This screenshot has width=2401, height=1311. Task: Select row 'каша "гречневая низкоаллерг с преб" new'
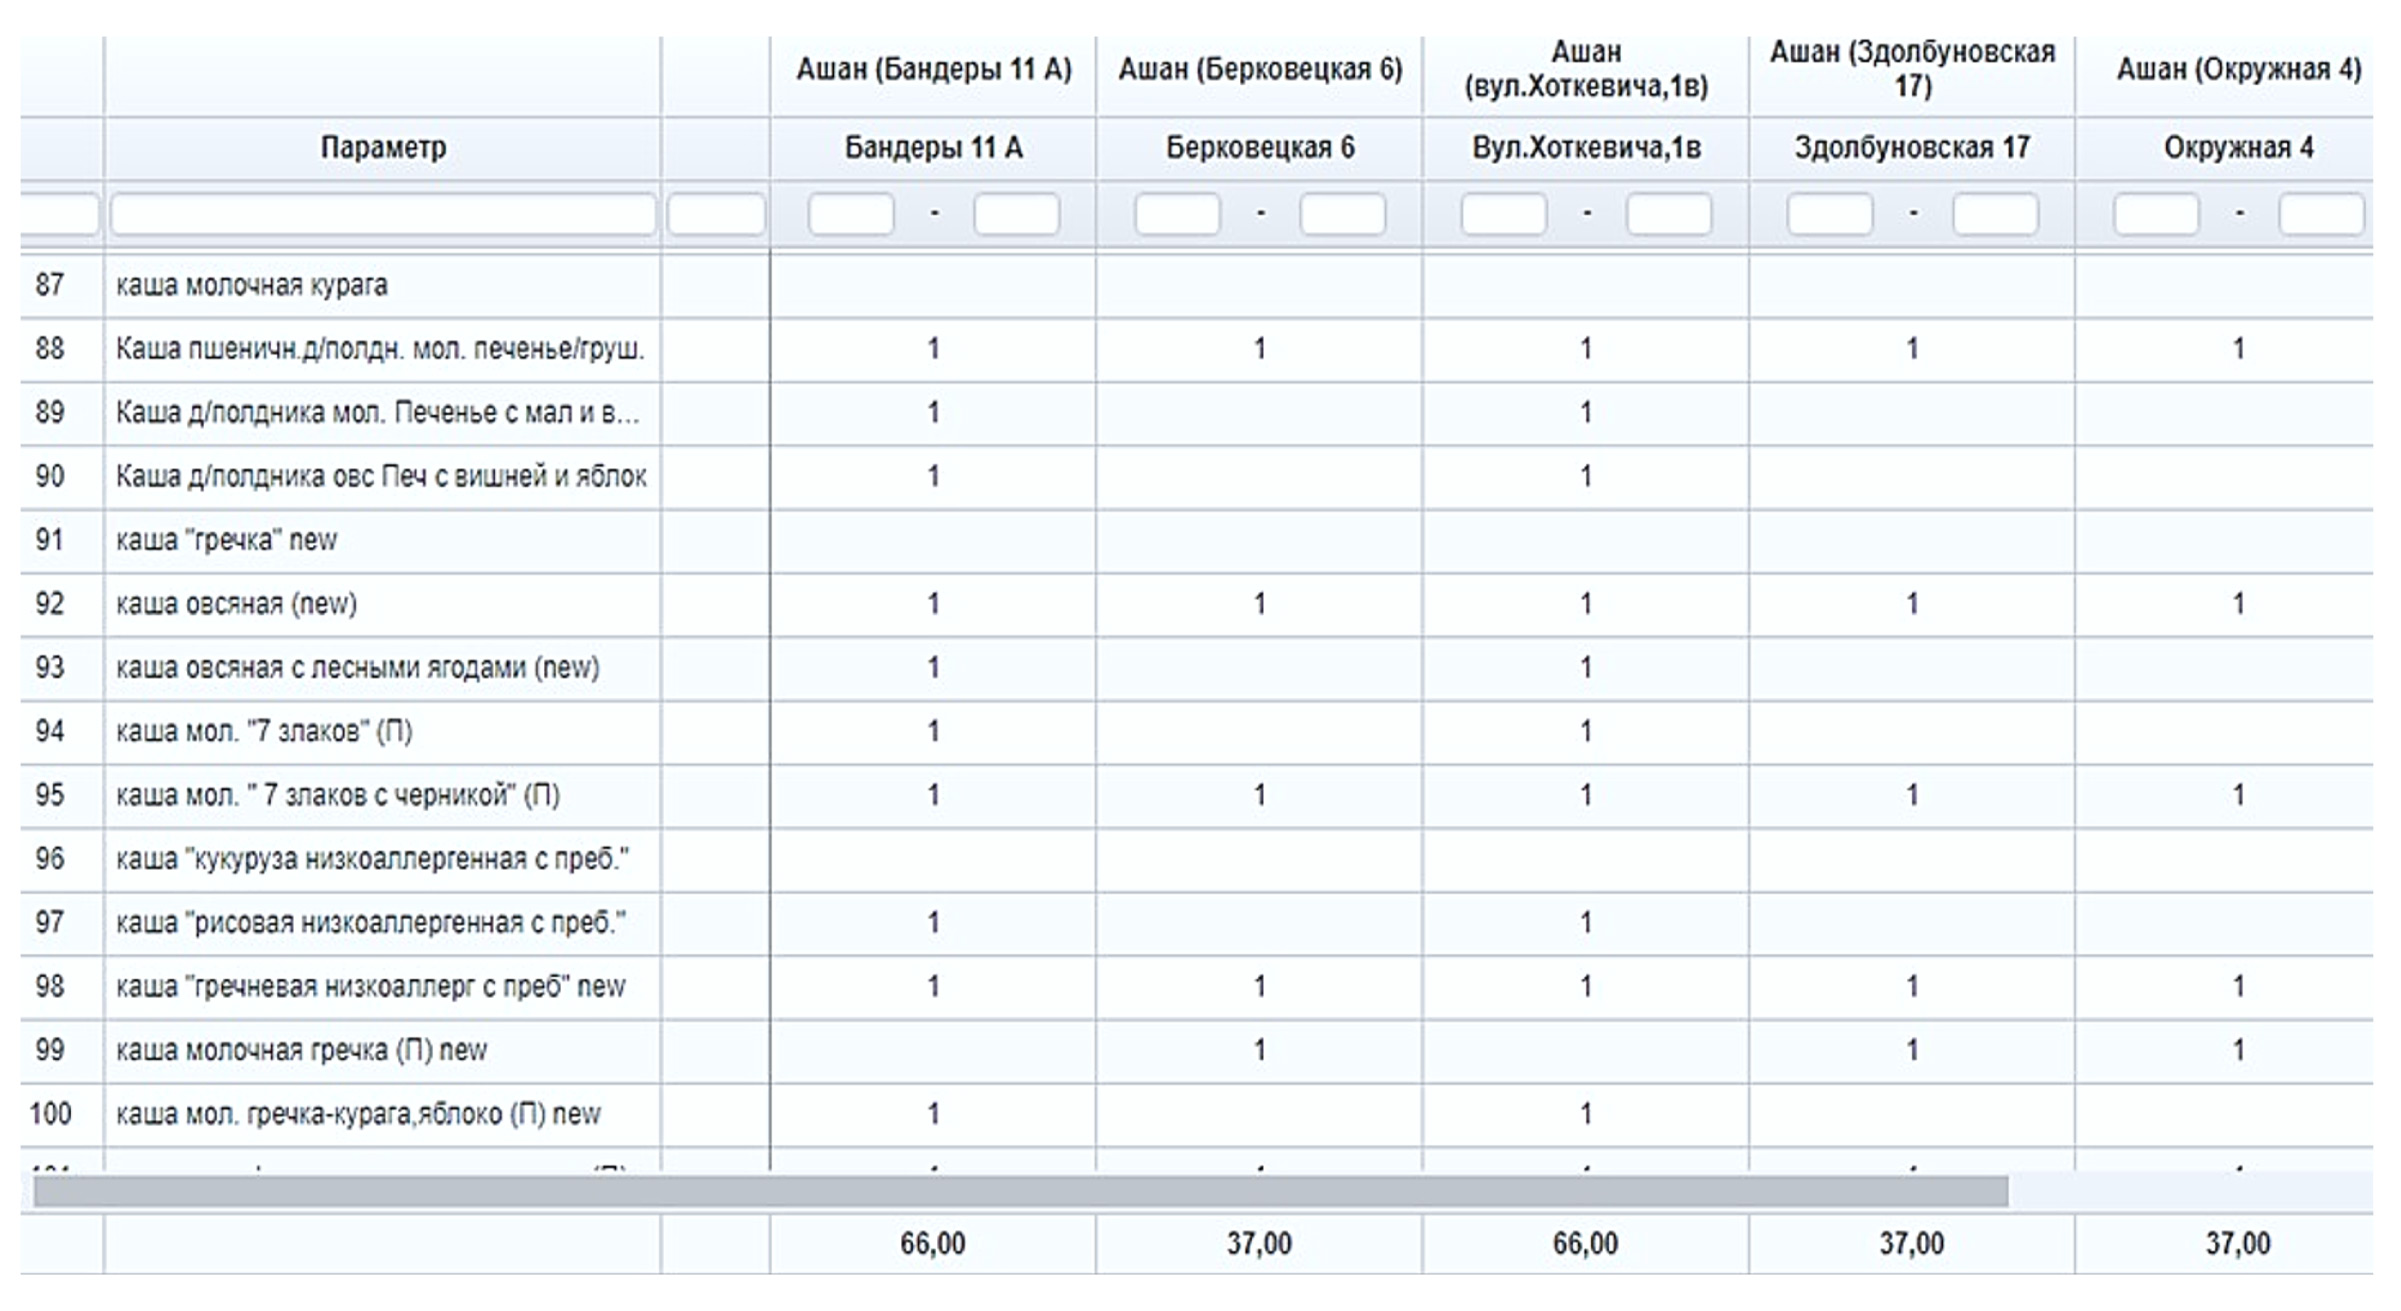pos(1197,987)
